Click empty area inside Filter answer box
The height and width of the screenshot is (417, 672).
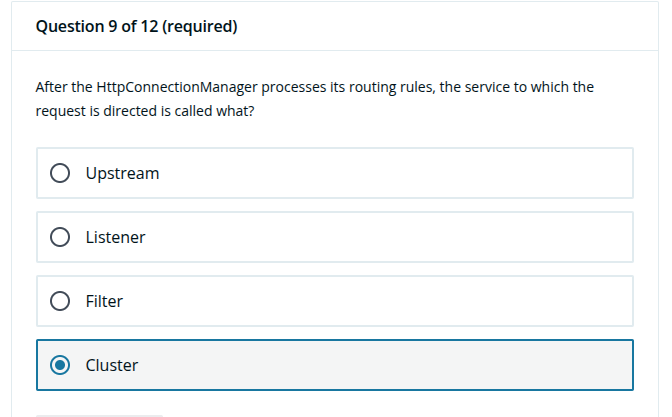[386, 301]
